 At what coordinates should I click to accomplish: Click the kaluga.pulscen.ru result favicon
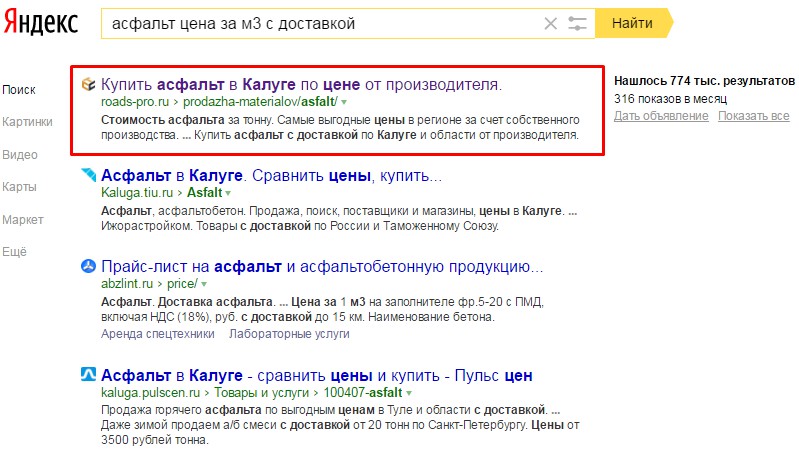tap(89, 374)
